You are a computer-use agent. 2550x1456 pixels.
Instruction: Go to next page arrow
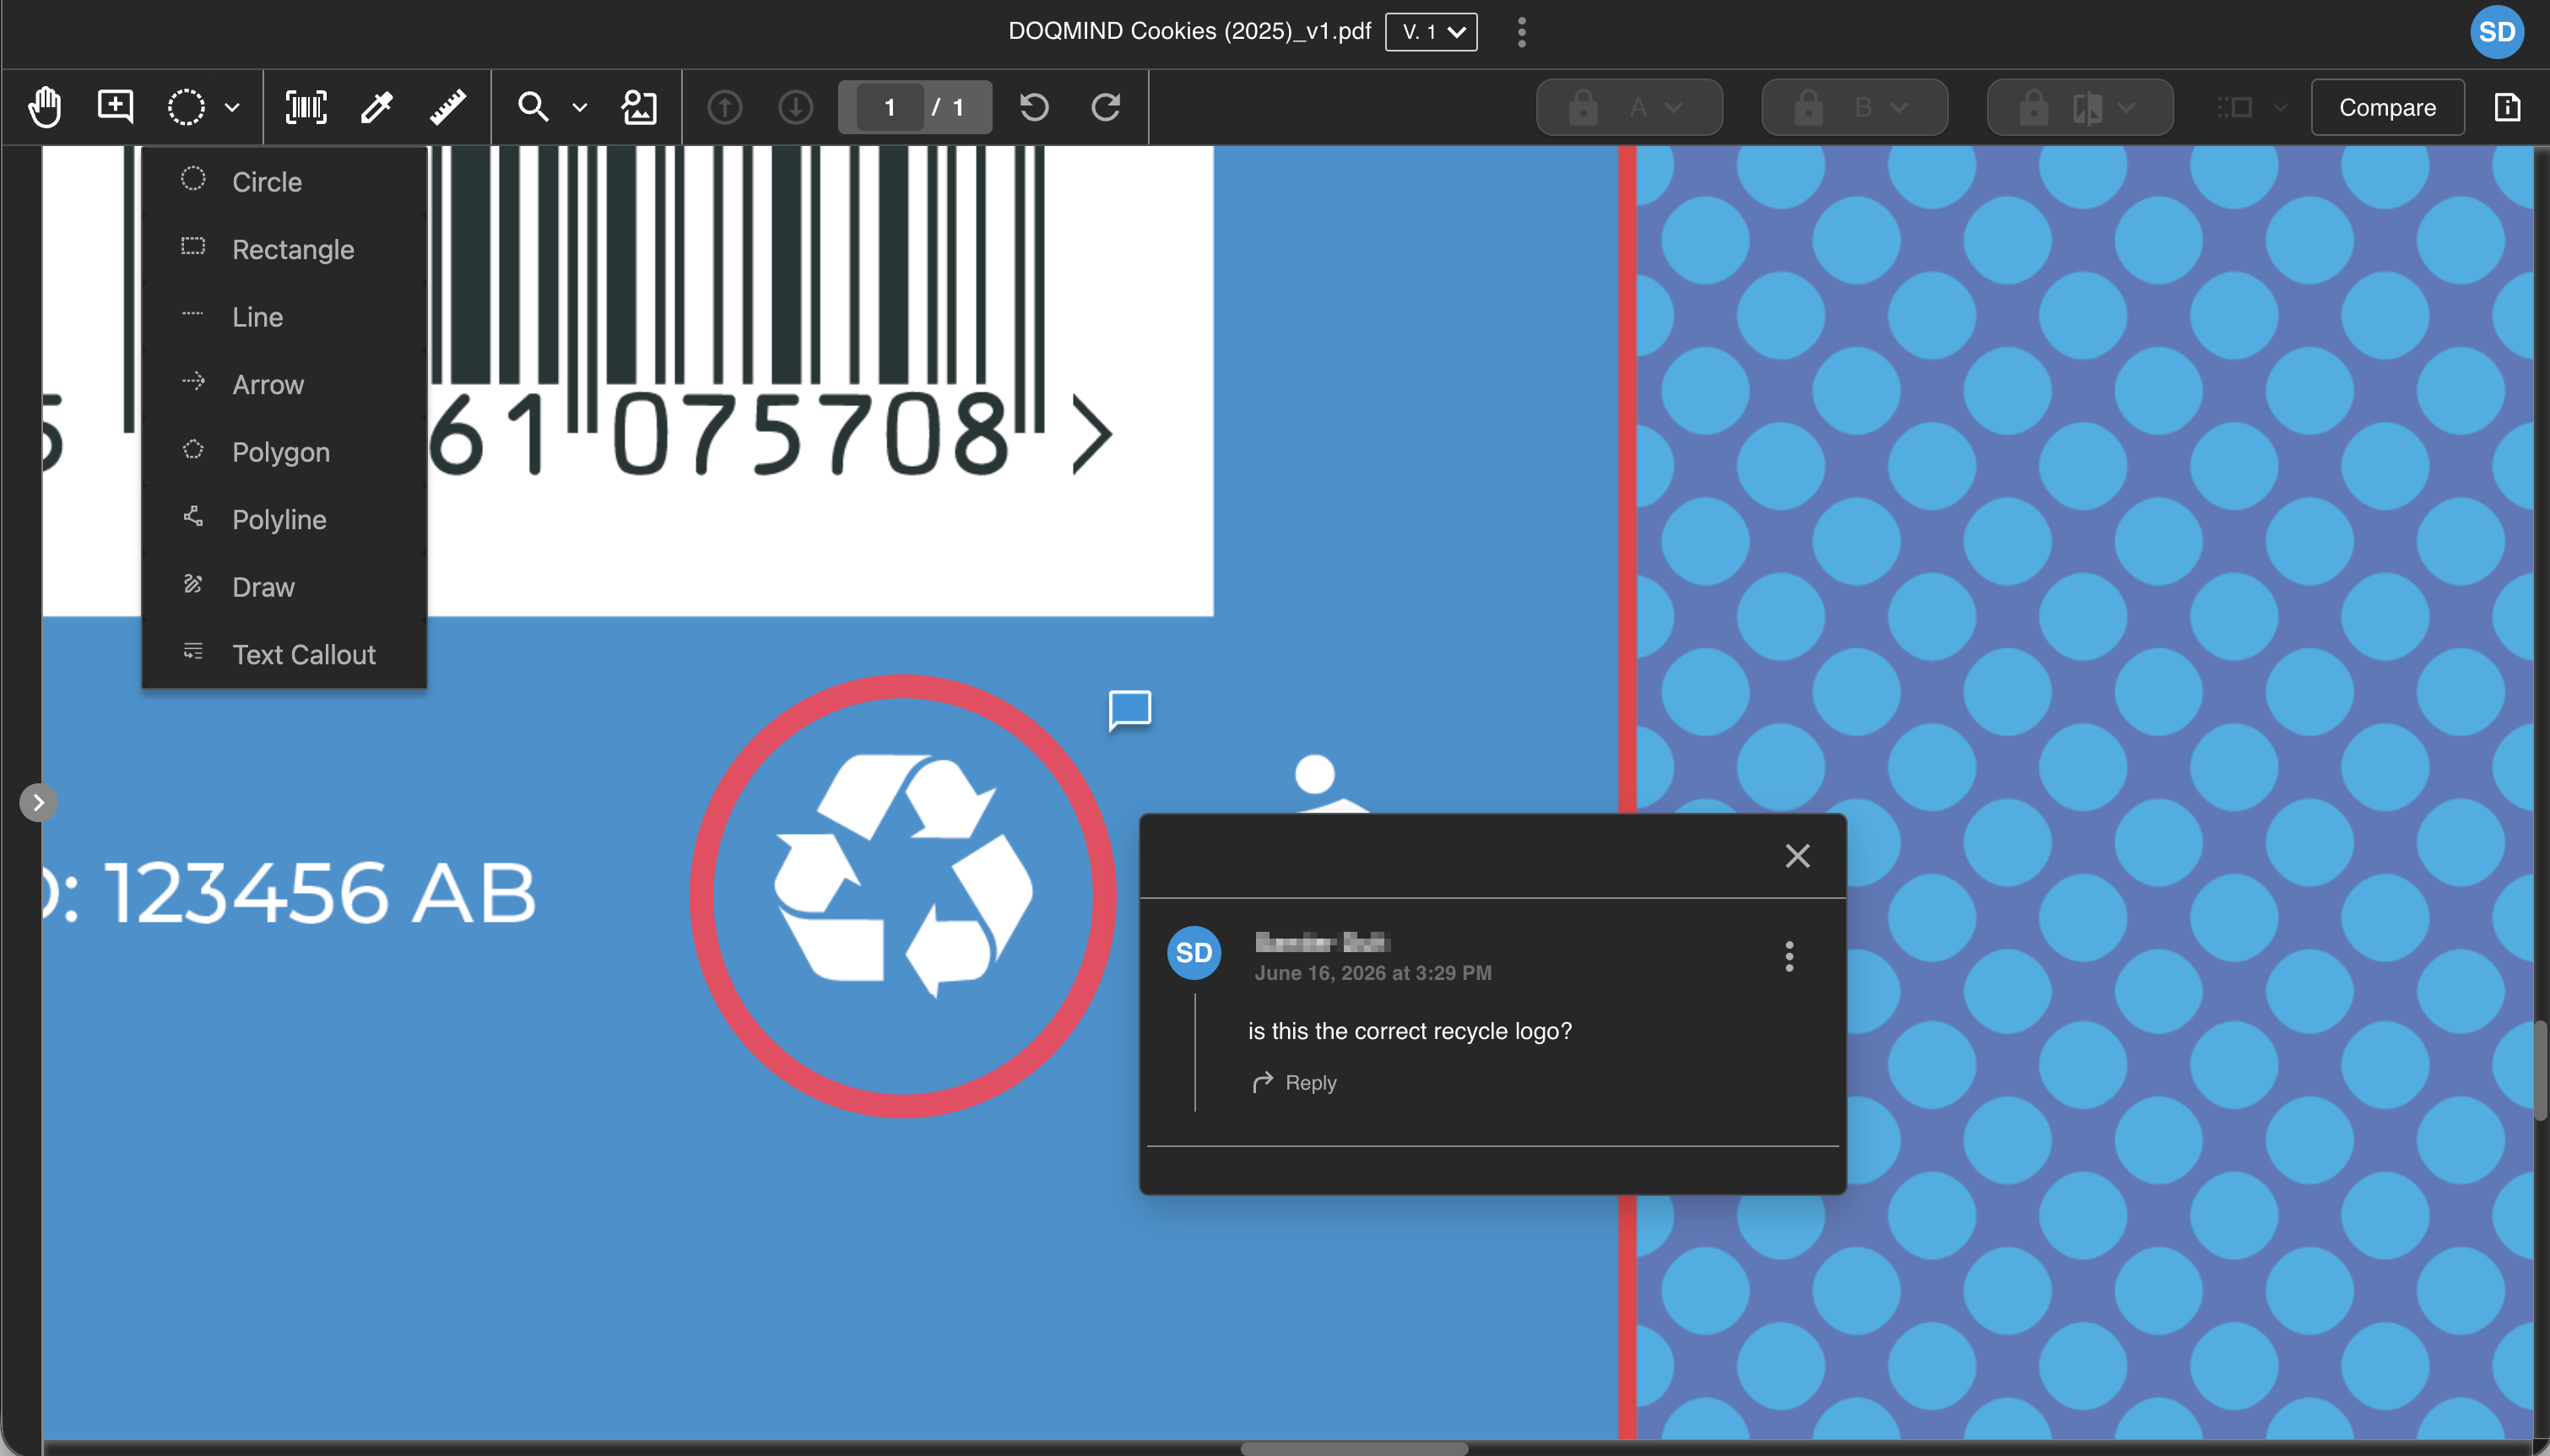[796, 107]
